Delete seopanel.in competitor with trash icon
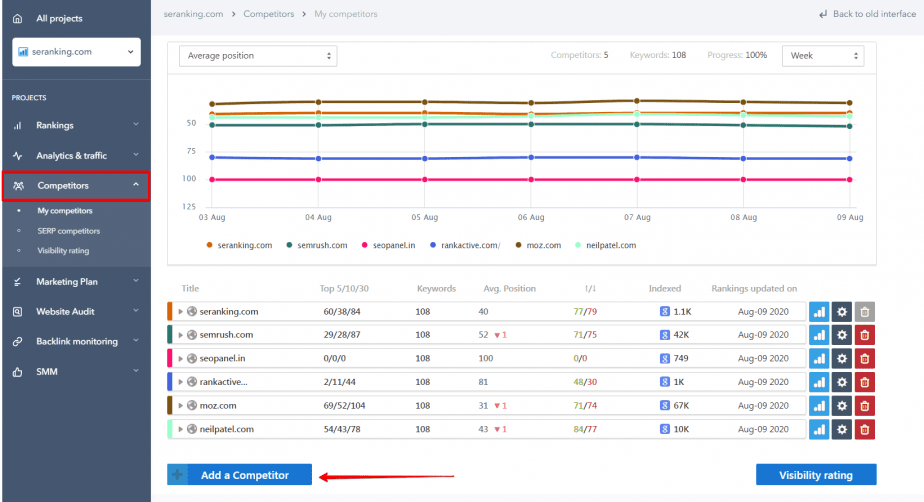The image size is (924, 502). point(864,359)
